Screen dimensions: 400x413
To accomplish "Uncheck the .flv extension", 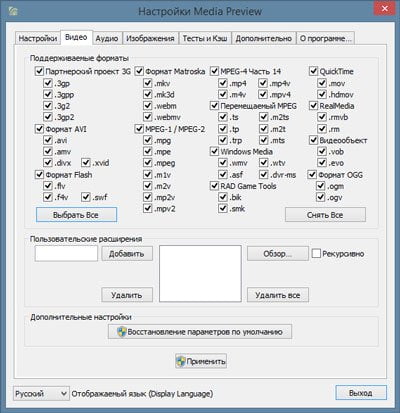I will tap(48, 186).
